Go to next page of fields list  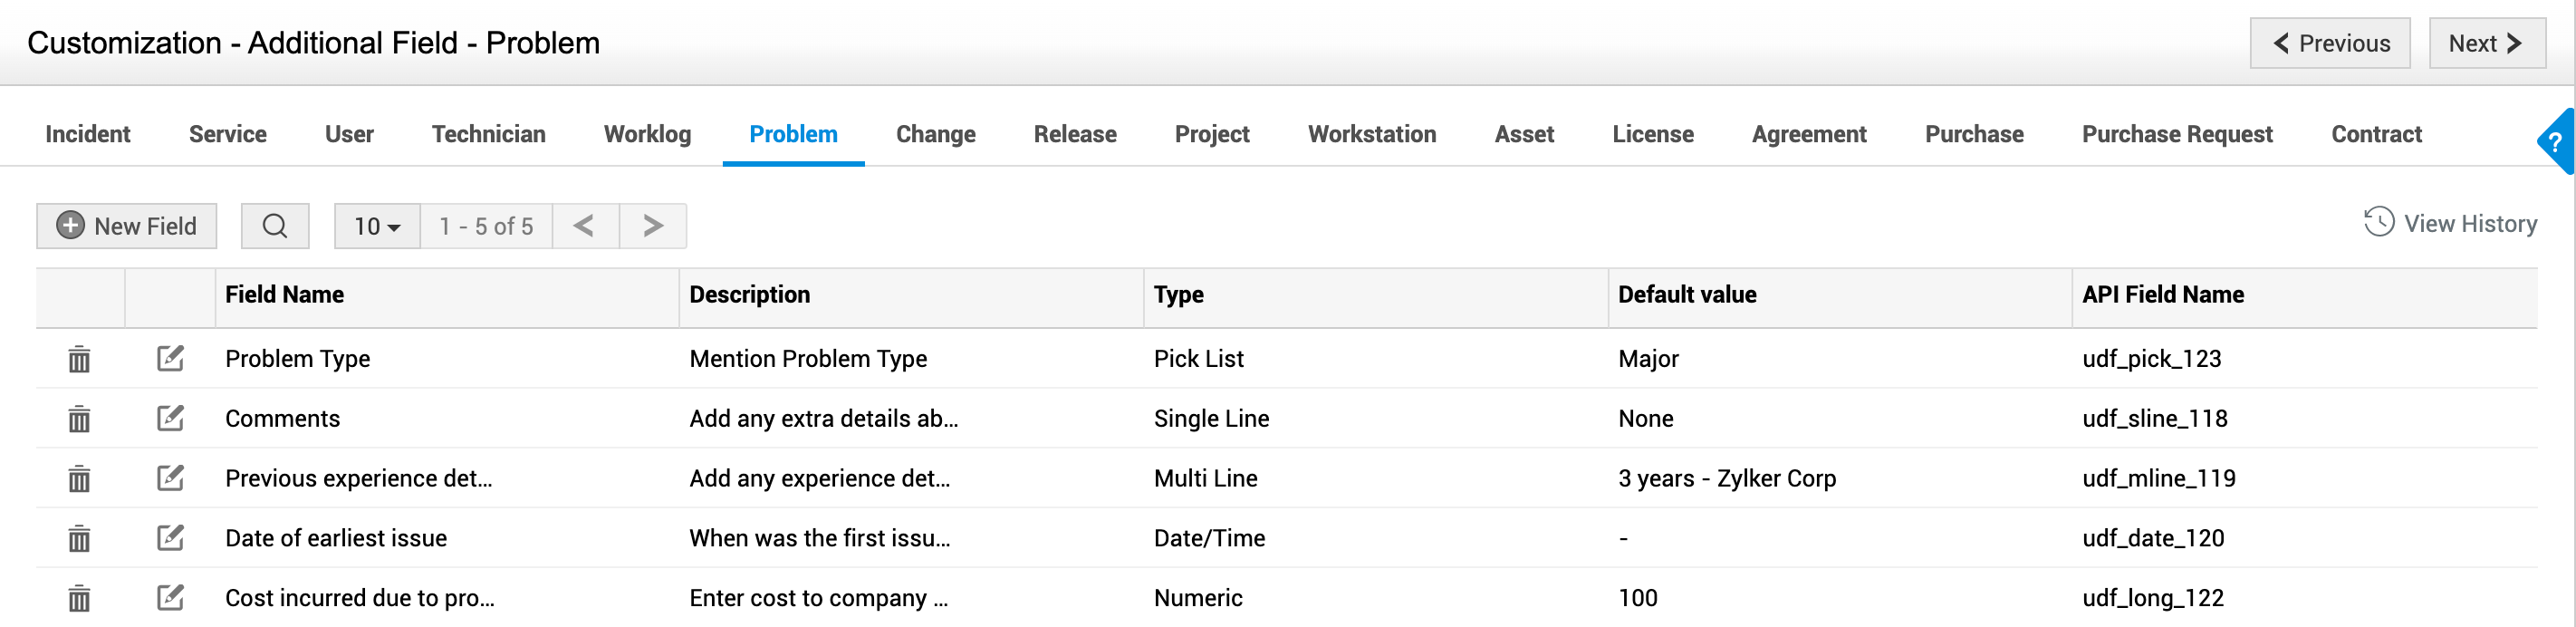click(653, 226)
